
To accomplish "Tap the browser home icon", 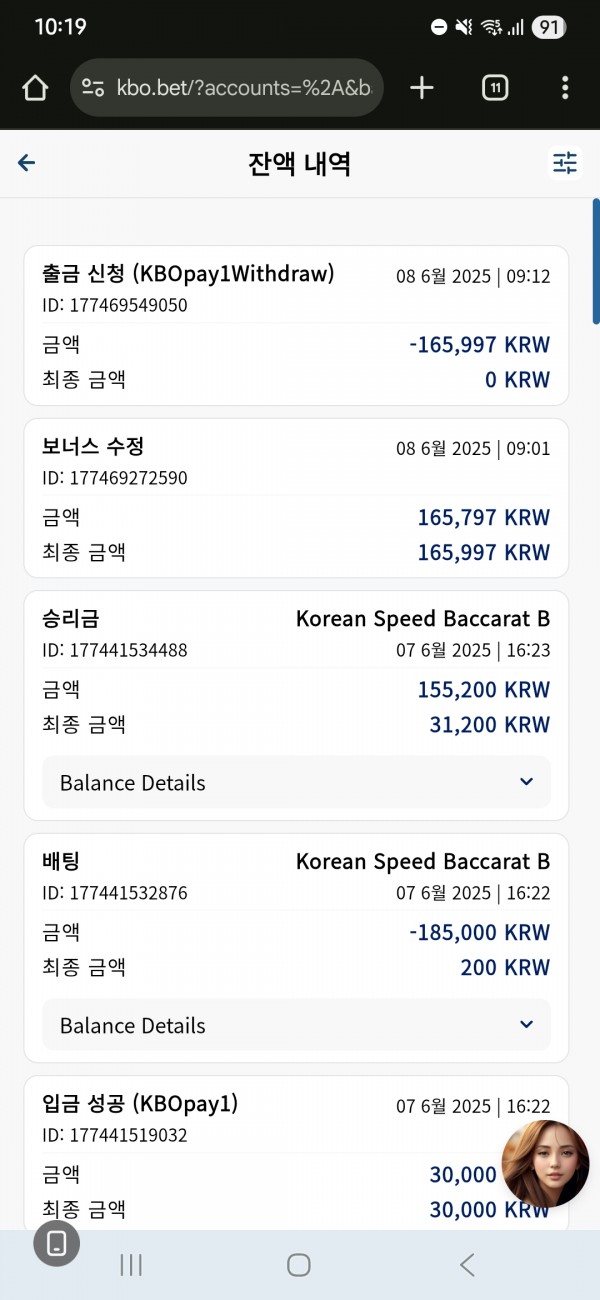I will [x=35, y=88].
